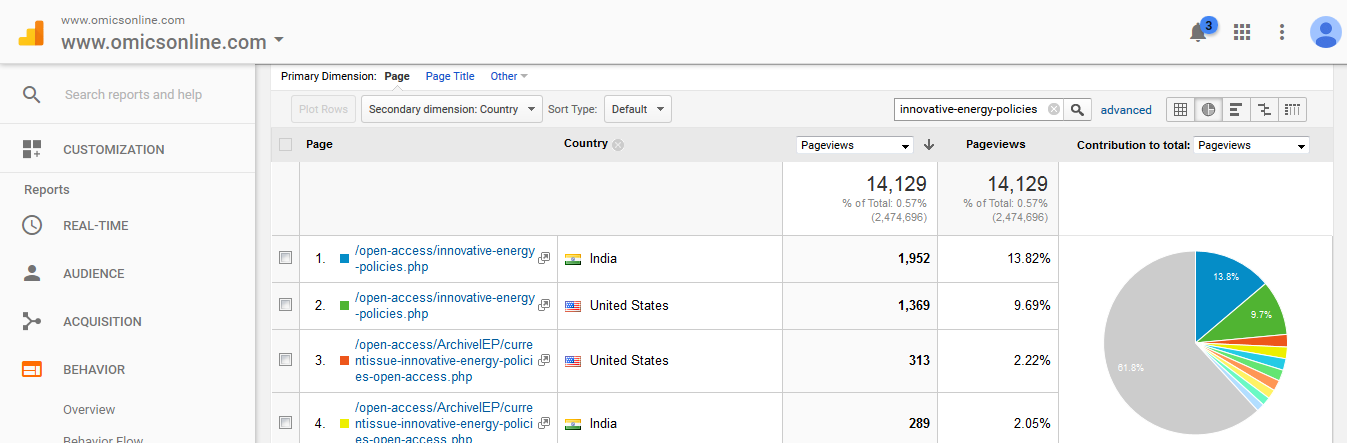Viewport: 1347px width, 443px height.
Task: Click the Search reports and help field
Action: click(133, 94)
